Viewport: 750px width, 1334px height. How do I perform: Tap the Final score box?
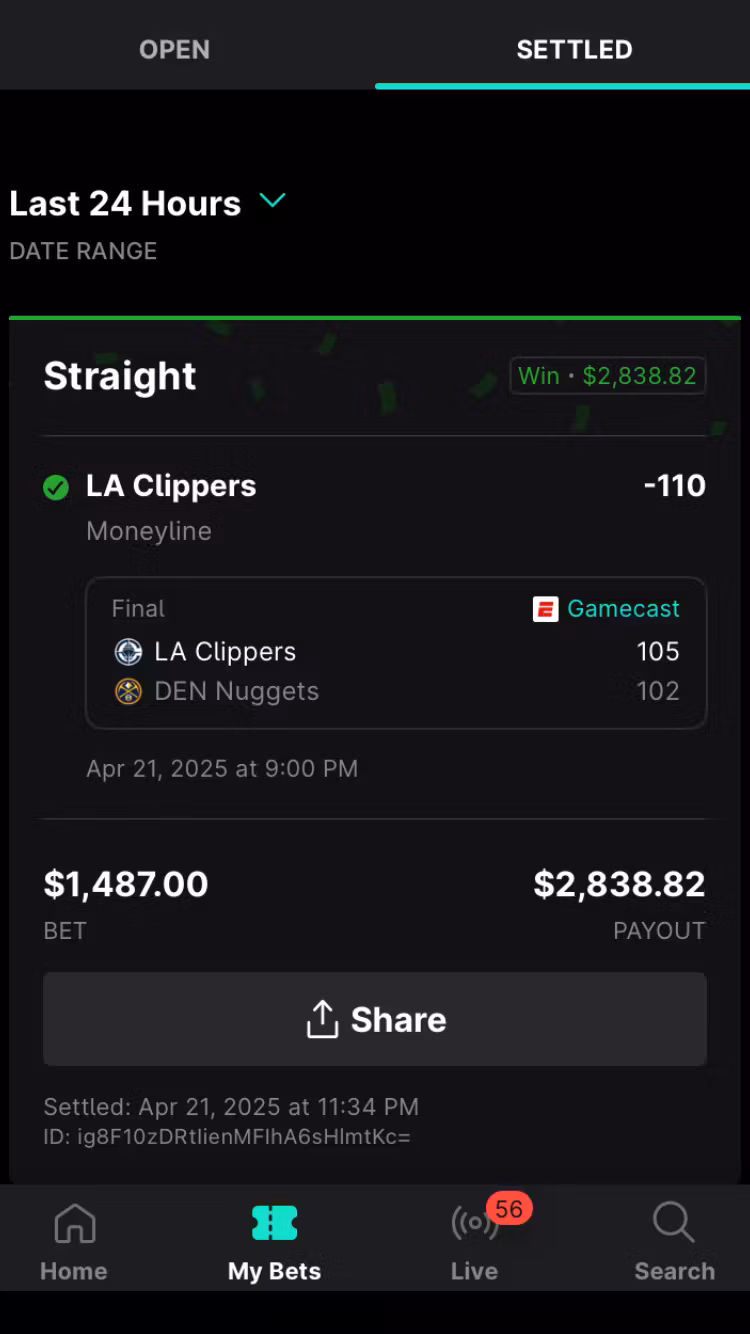(395, 652)
